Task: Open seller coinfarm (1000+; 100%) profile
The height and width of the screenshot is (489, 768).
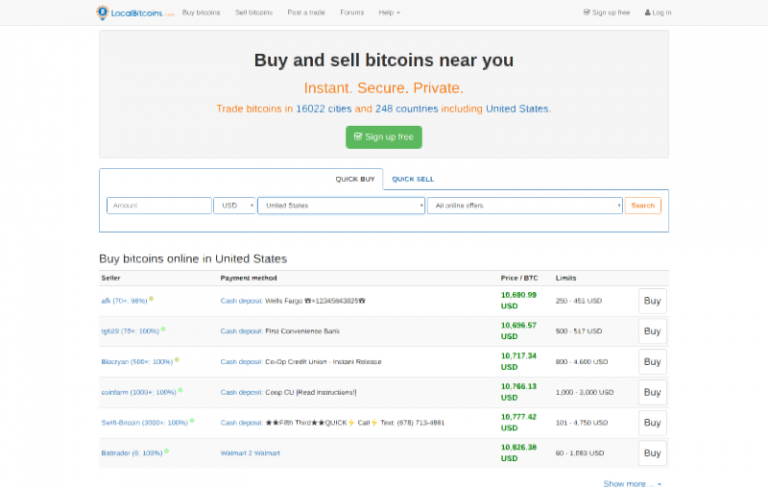Action: click(x=139, y=392)
